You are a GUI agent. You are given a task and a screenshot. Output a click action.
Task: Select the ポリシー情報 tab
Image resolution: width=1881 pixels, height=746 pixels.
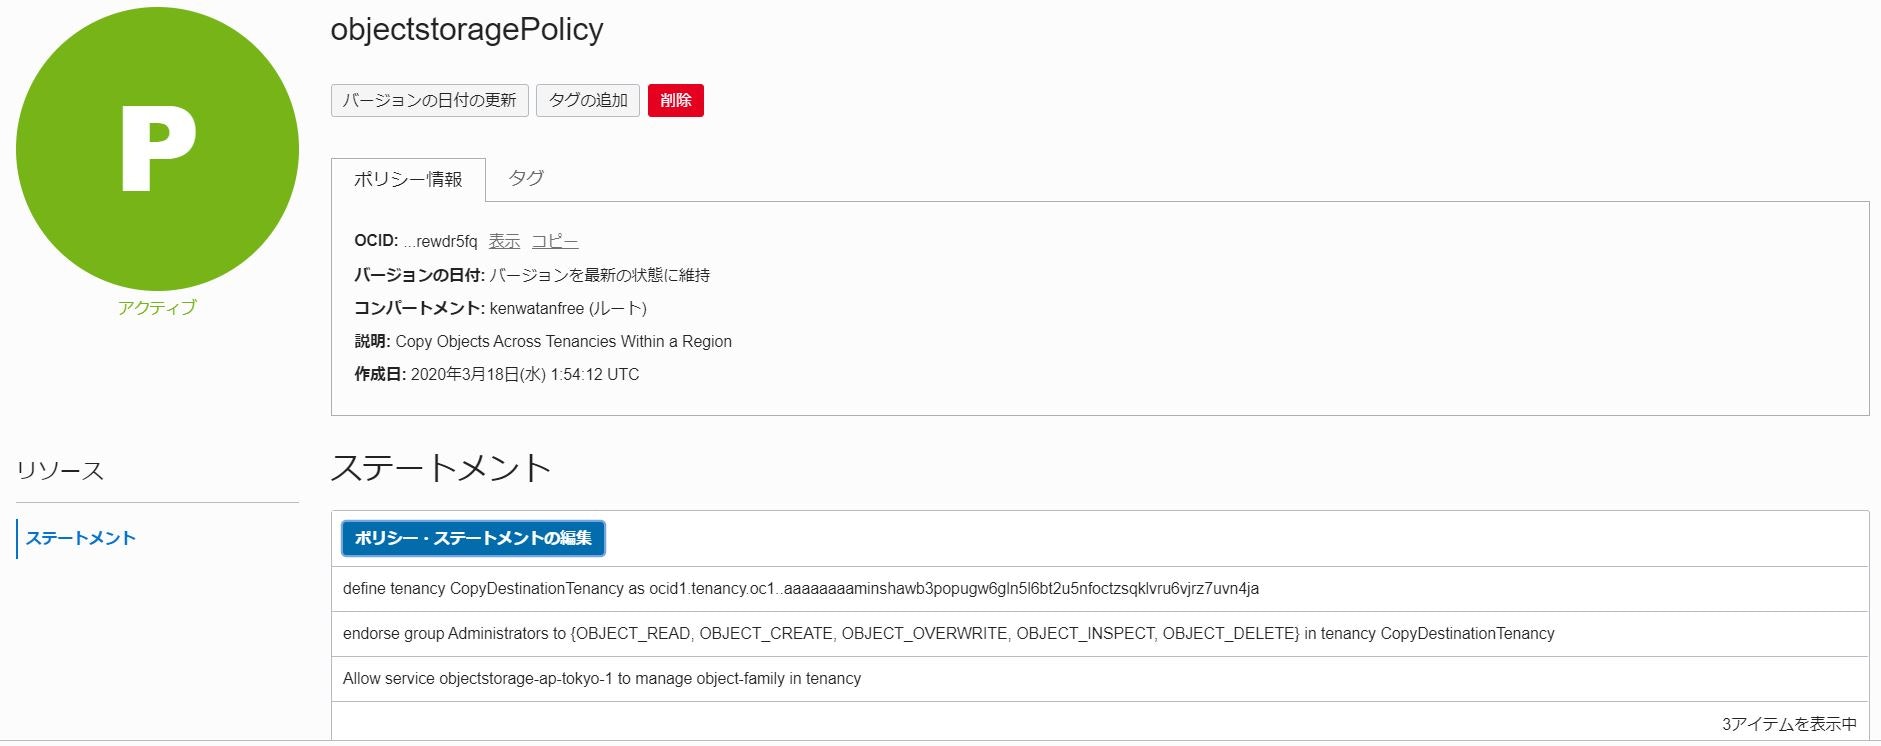click(408, 179)
